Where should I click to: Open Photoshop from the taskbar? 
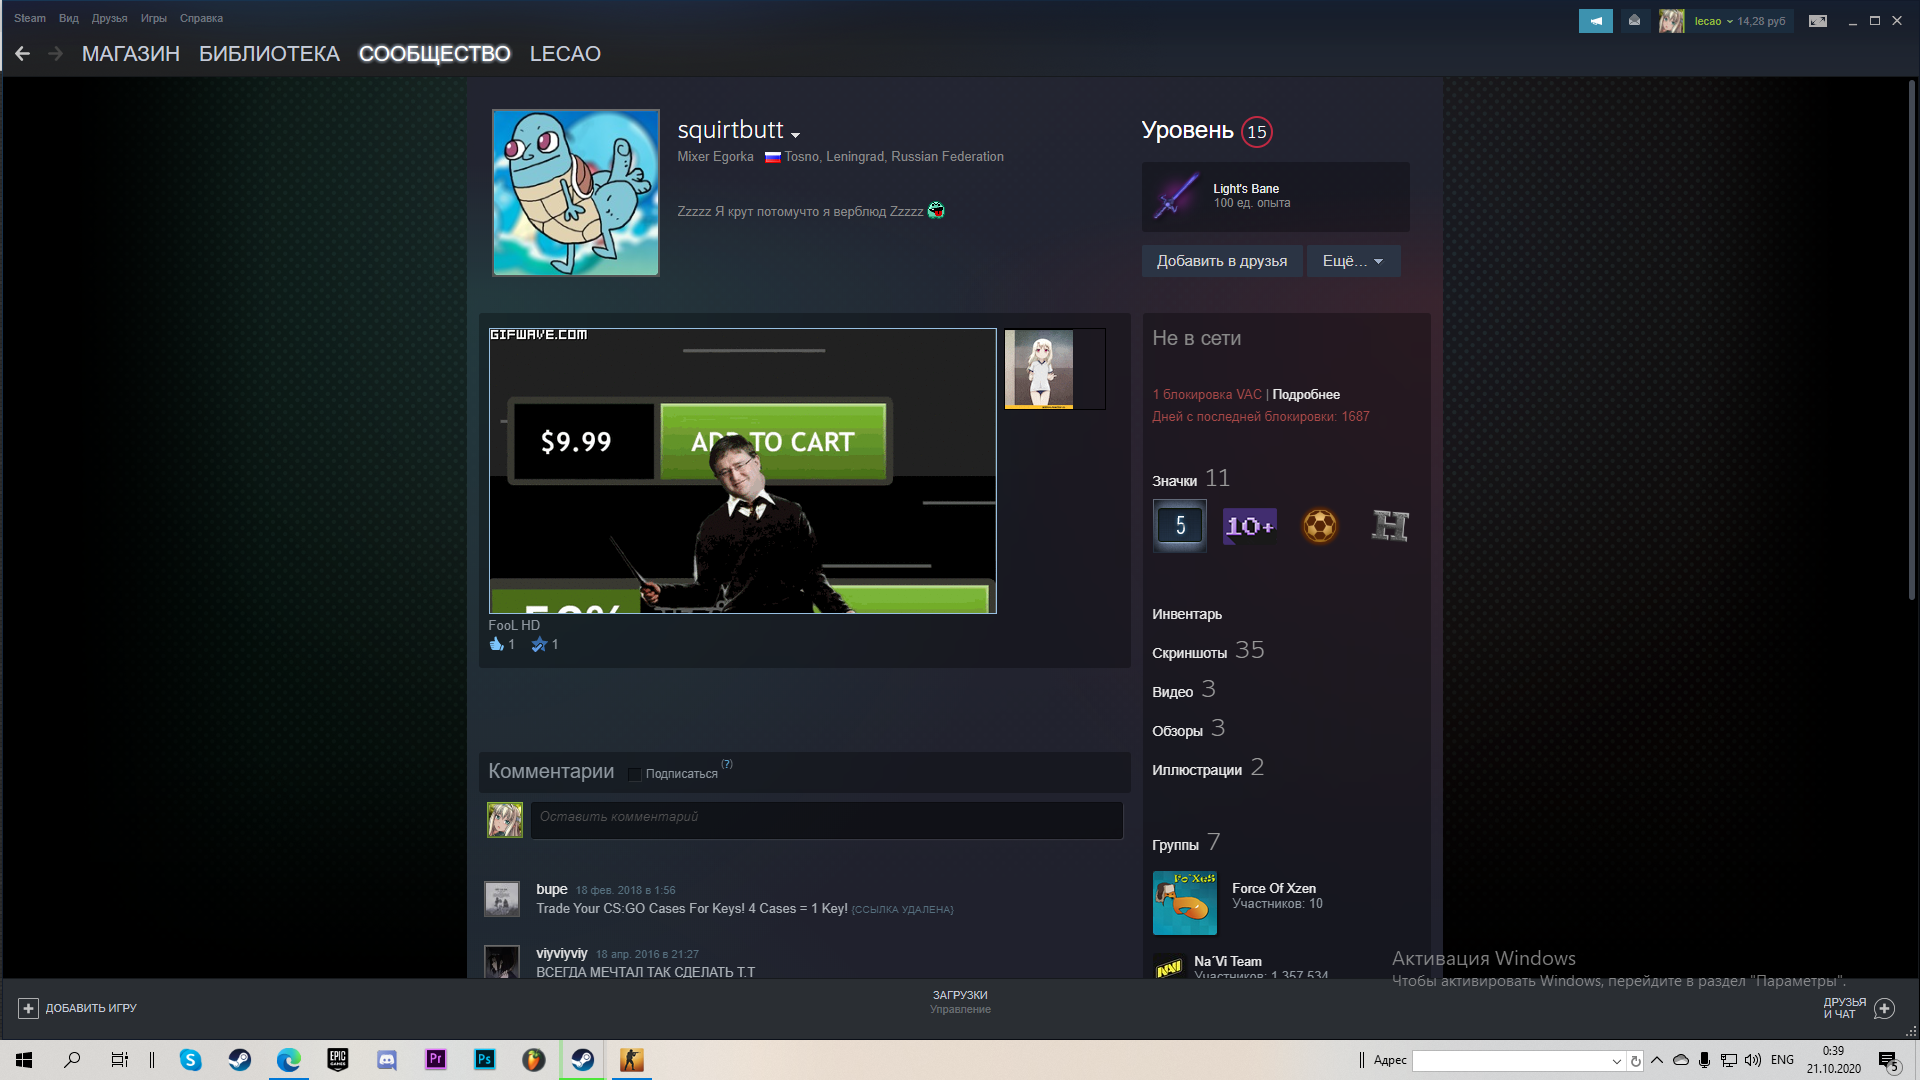(x=485, y=1060)
